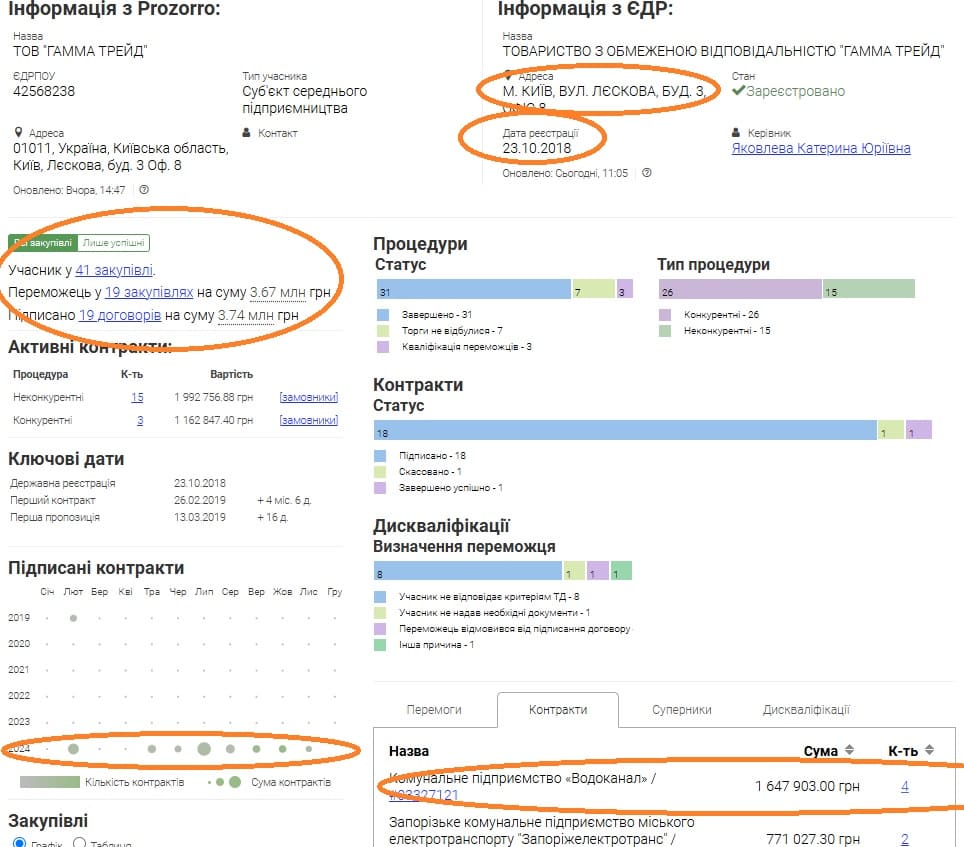Click the blue Завершено segment in Процедури bar
964x847 pixels.
472,290
